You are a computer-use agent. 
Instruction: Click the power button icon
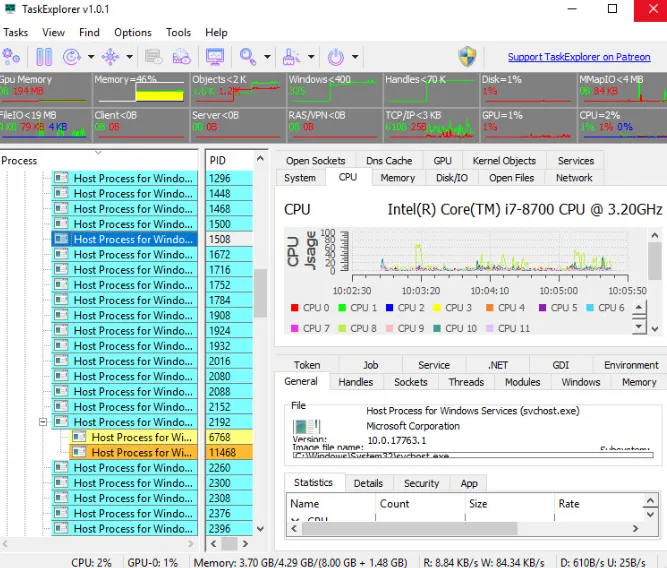(x=336, y=57)
